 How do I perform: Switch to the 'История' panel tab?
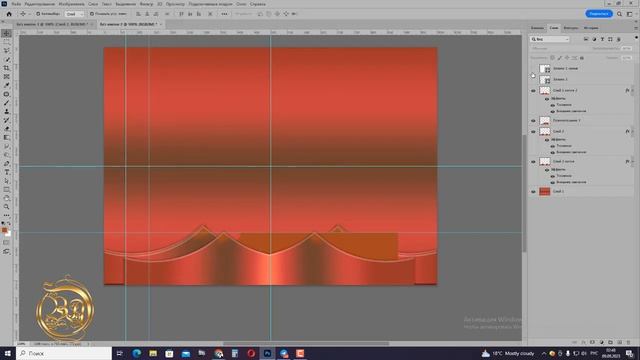(591, 28)
